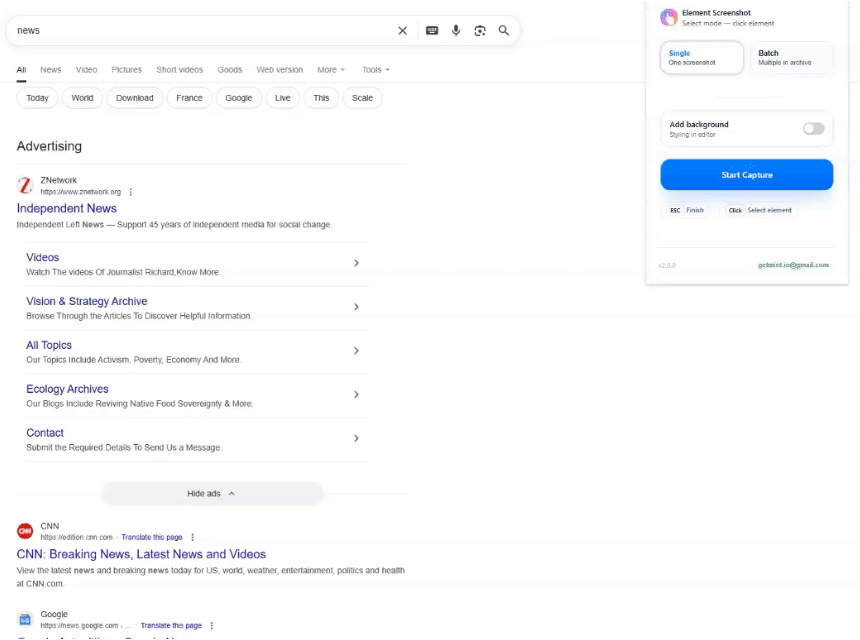Image resolution: width=860 pixels, height=640 pixels.
Task: Select Batch multiple in archive mode
Action: click(x=789, y=58)
